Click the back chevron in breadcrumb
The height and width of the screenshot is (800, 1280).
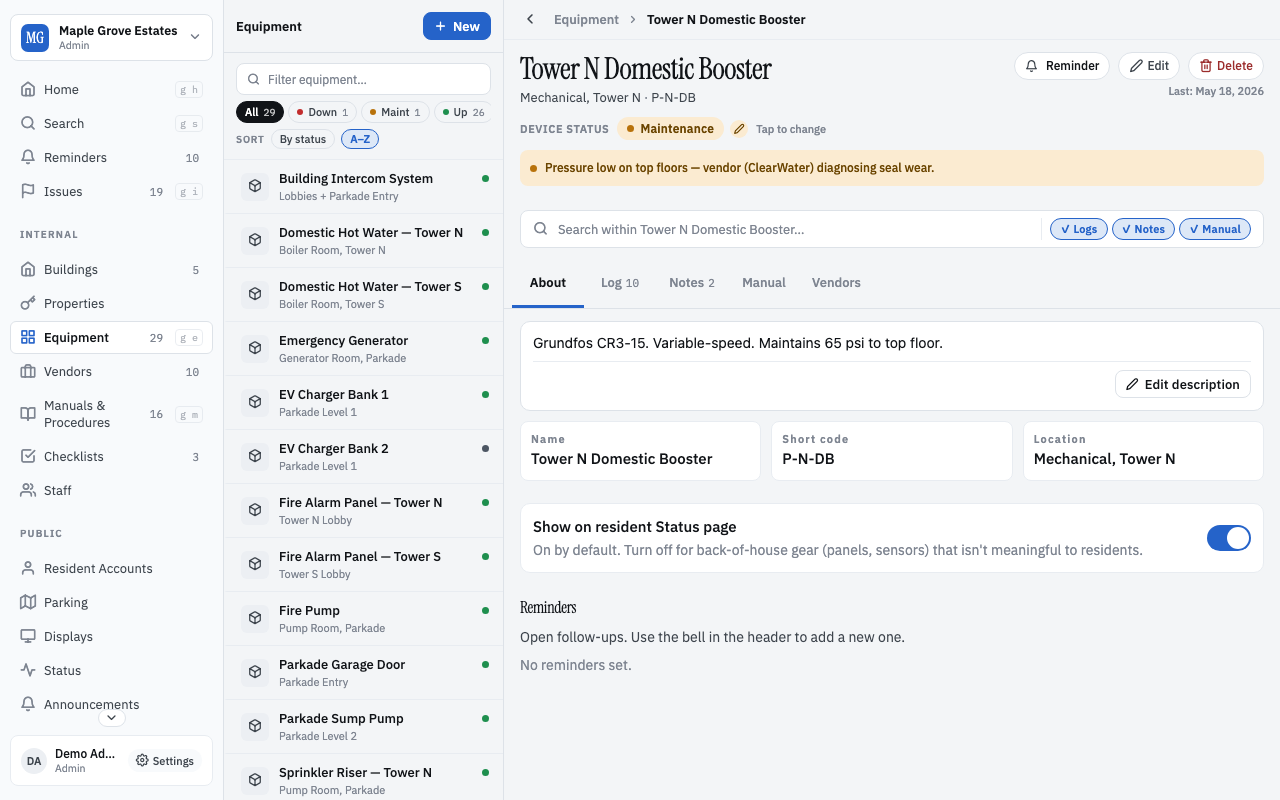[x=530, y=19]
